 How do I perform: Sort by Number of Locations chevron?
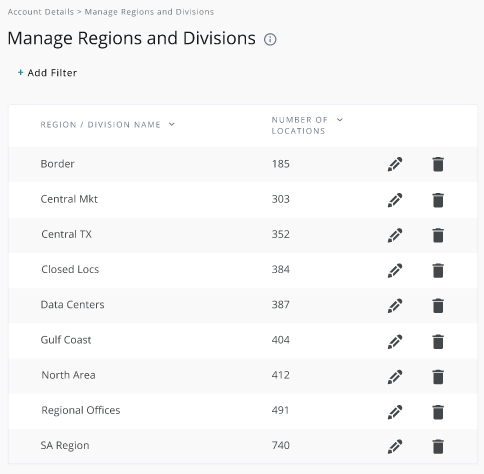click(340, 120)
